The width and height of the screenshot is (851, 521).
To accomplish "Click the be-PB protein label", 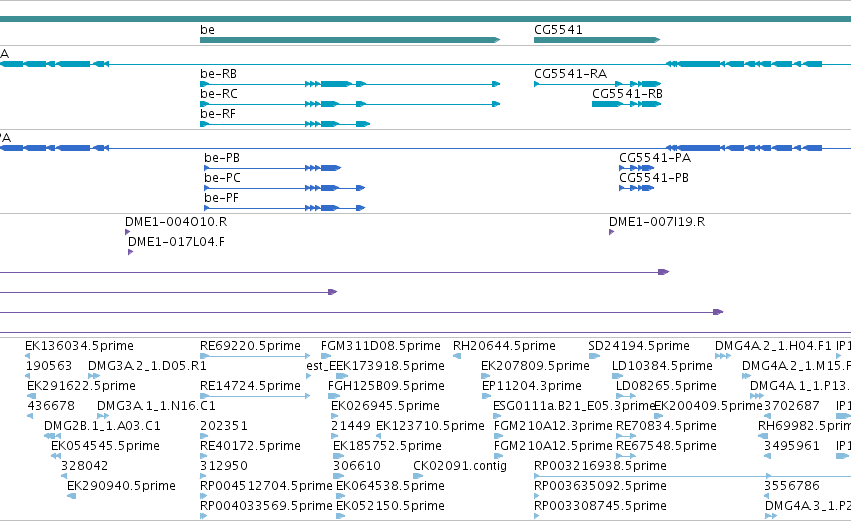I will [x=222, y=158].
